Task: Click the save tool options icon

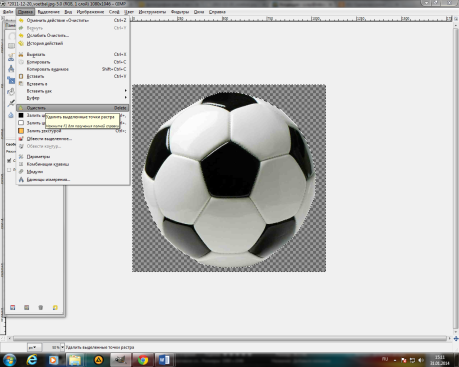Action: tap(13, 307)
